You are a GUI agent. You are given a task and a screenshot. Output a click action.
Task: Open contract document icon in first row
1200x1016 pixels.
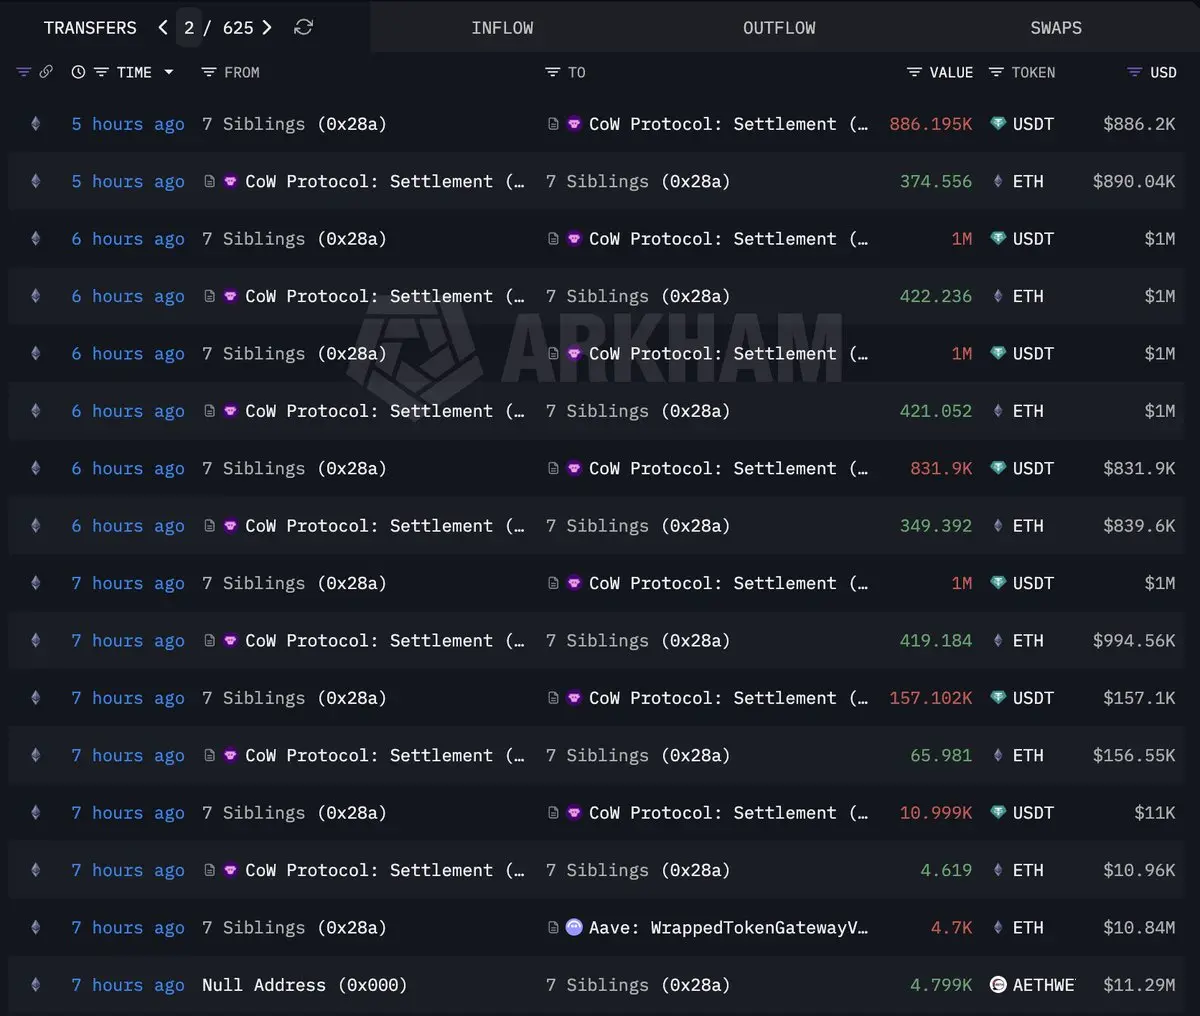(553, 124)
